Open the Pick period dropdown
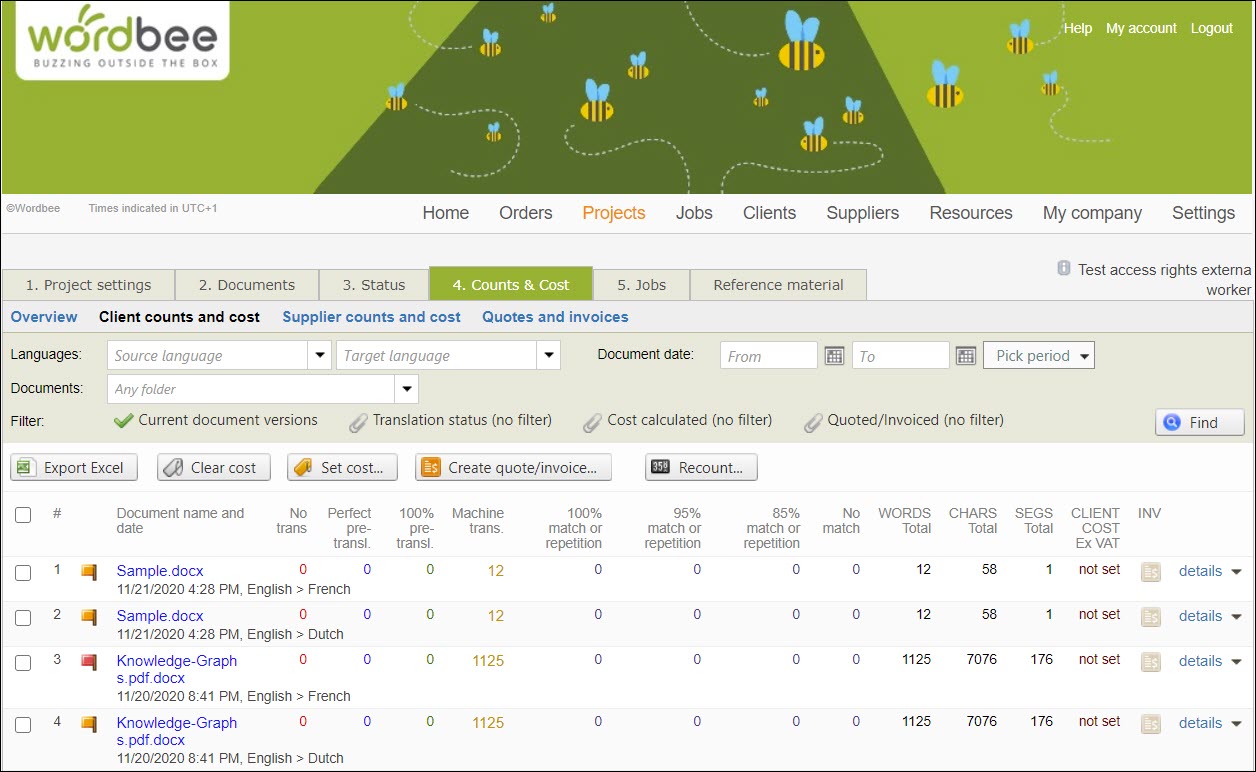 (x=1038, y=355)
